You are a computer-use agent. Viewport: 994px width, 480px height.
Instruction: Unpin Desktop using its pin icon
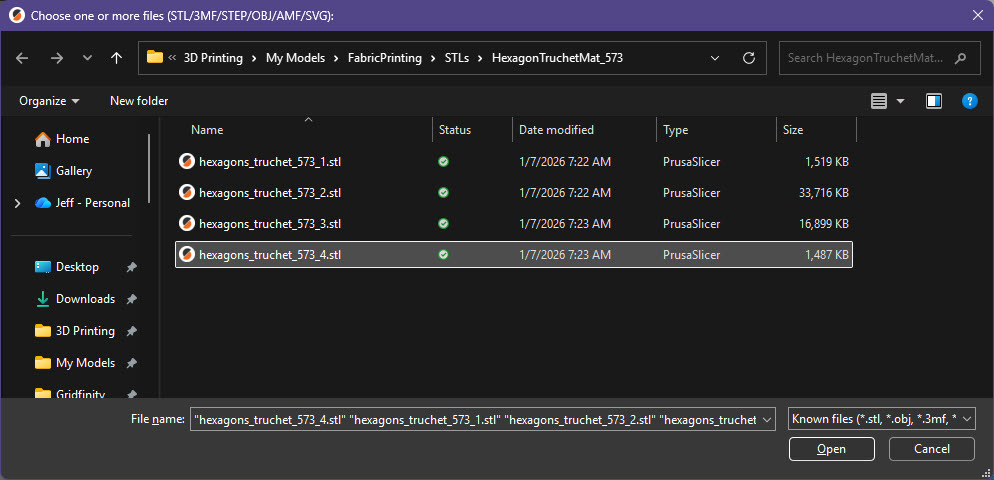click(x=131, y=268)
